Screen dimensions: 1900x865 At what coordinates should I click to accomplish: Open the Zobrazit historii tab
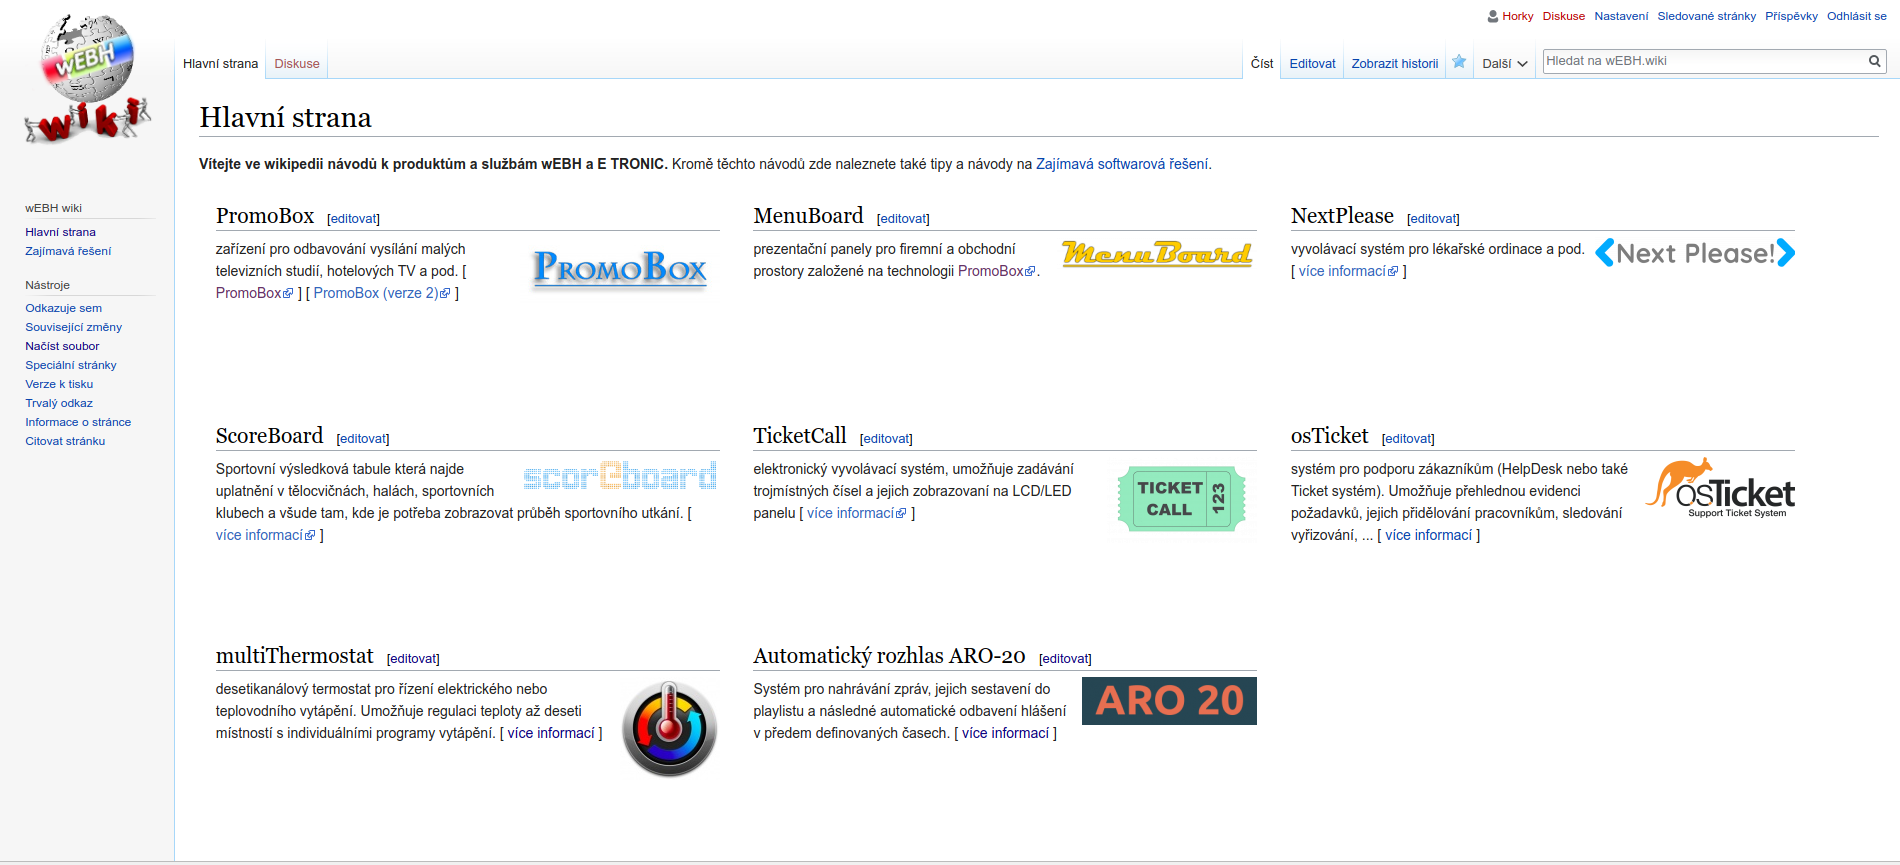[1394, 64]
